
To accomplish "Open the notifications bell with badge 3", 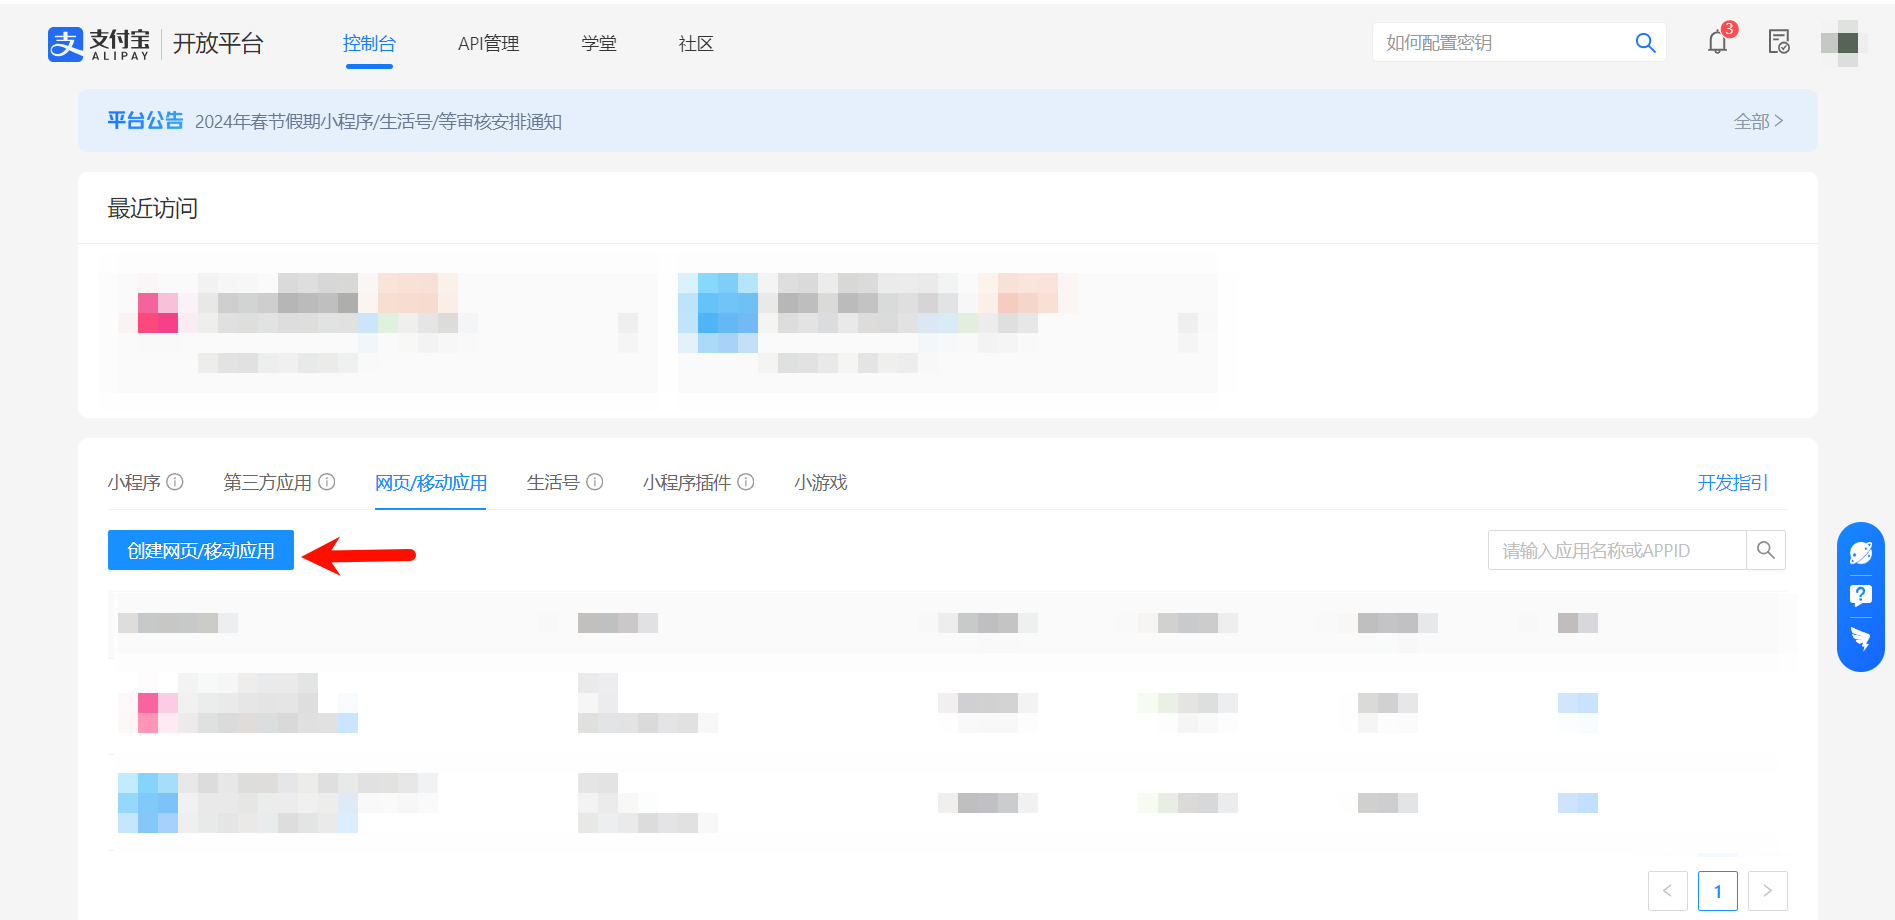I will [x=1717, y=42].
